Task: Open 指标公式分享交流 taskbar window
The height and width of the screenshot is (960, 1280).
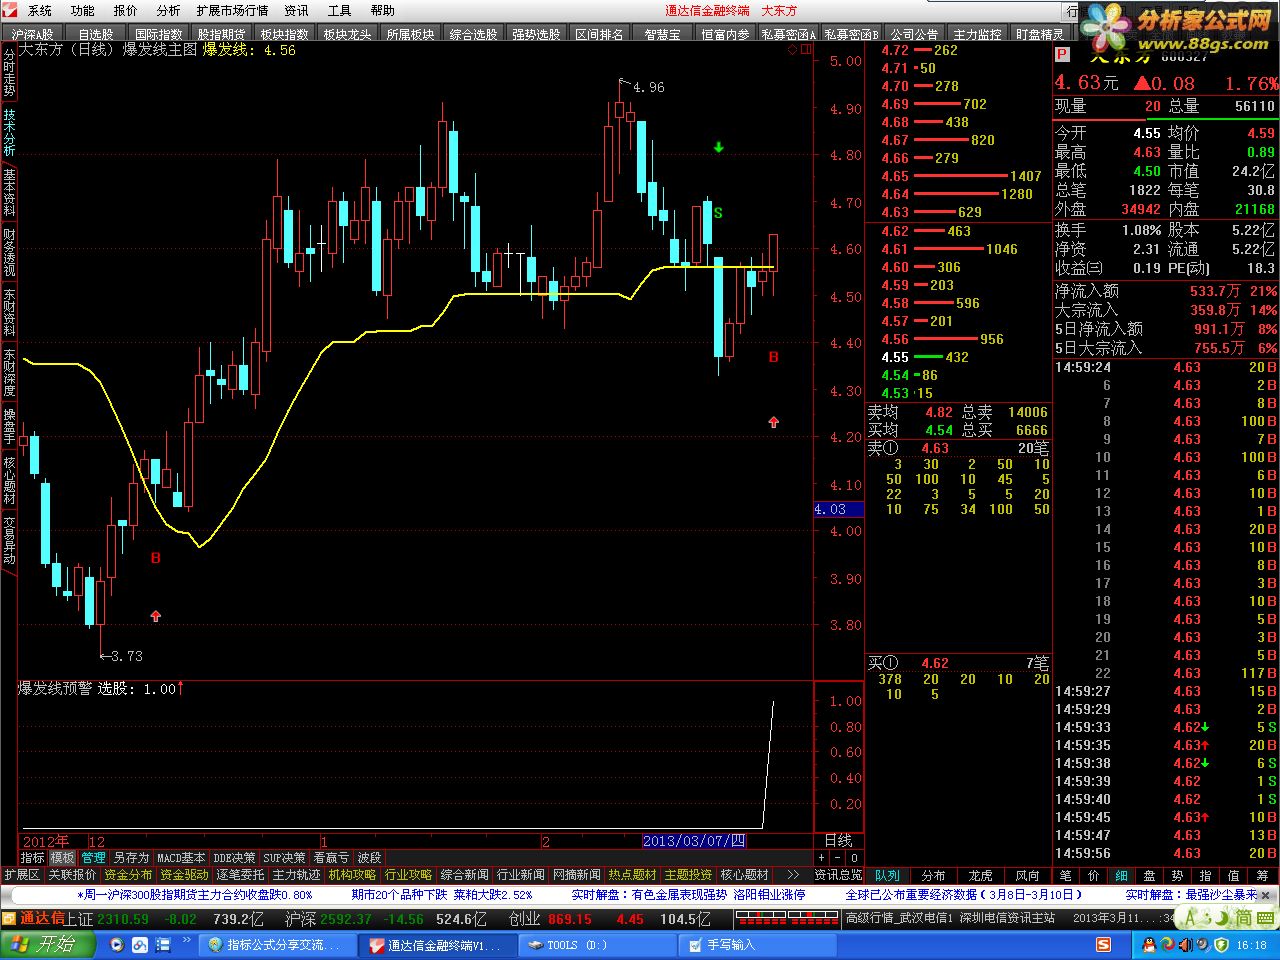Action: click(x=280, y=945)
